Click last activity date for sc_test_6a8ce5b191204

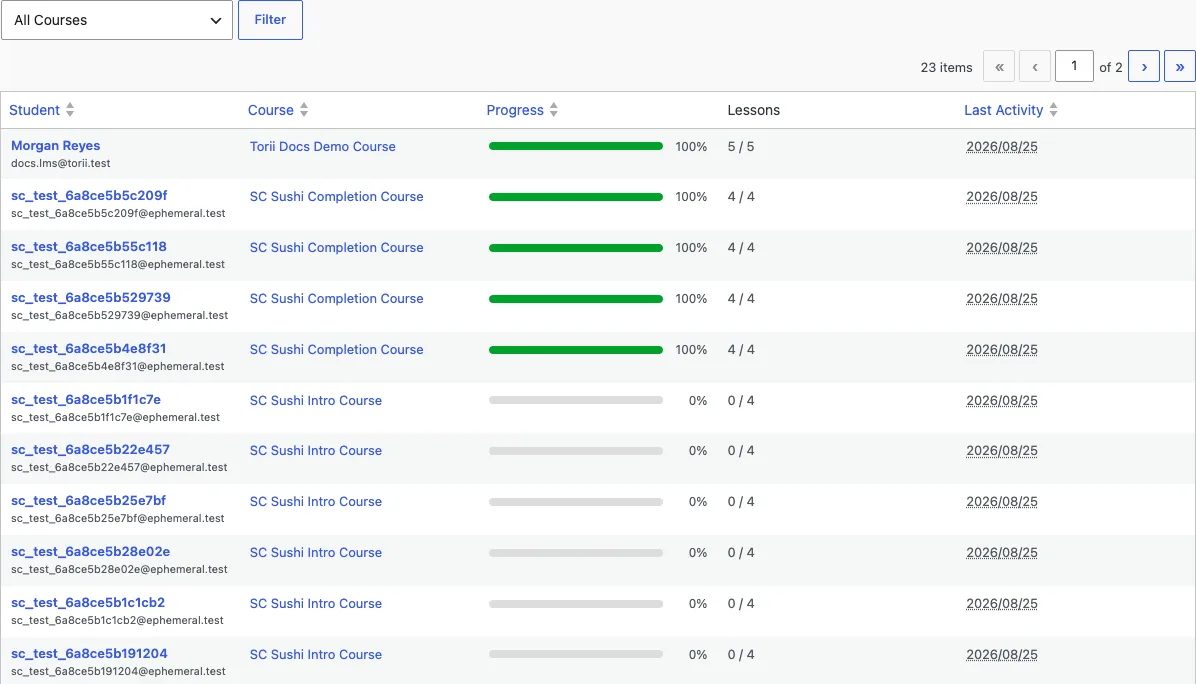click(x=1001, y=655)
